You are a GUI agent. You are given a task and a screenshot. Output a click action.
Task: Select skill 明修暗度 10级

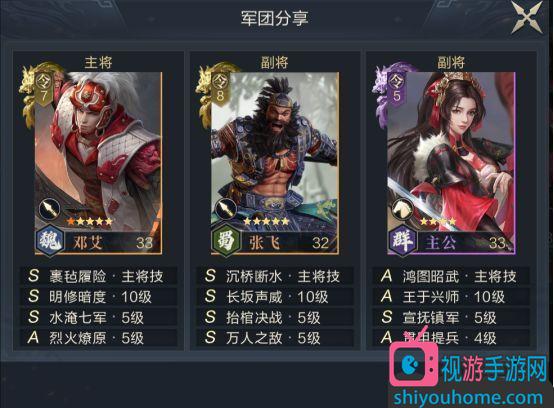99,297
